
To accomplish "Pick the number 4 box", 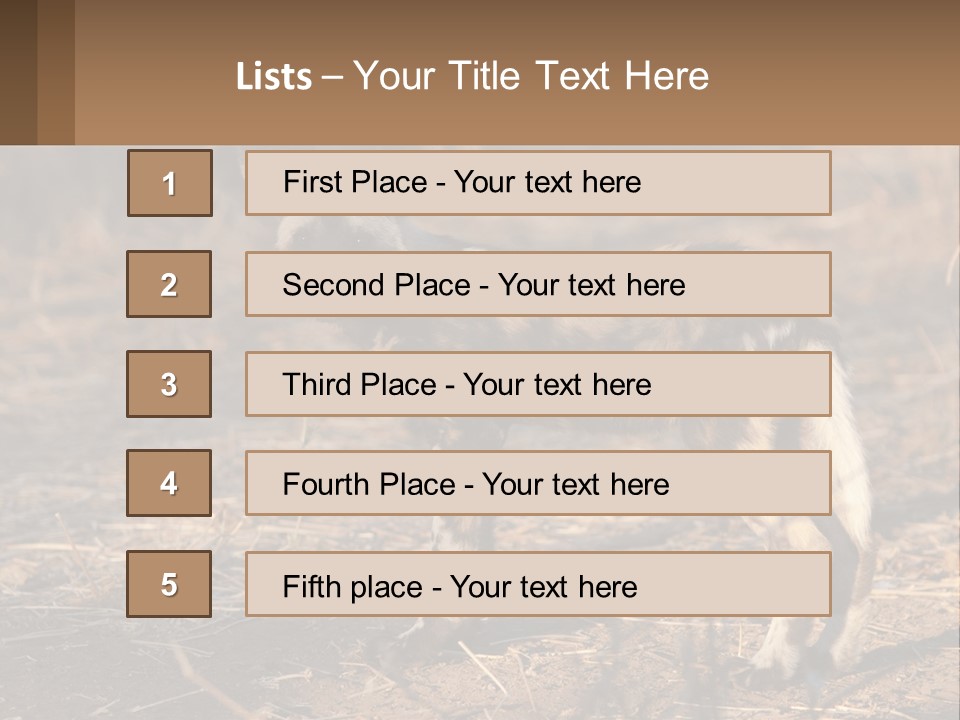I will click(x=169, y=483).
